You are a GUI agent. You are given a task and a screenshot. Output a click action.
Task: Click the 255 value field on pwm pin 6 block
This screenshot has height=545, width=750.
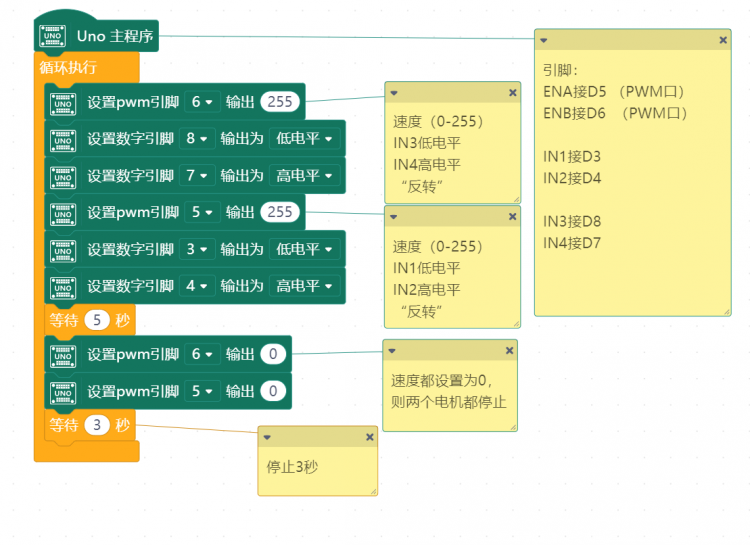click(280, 101)
